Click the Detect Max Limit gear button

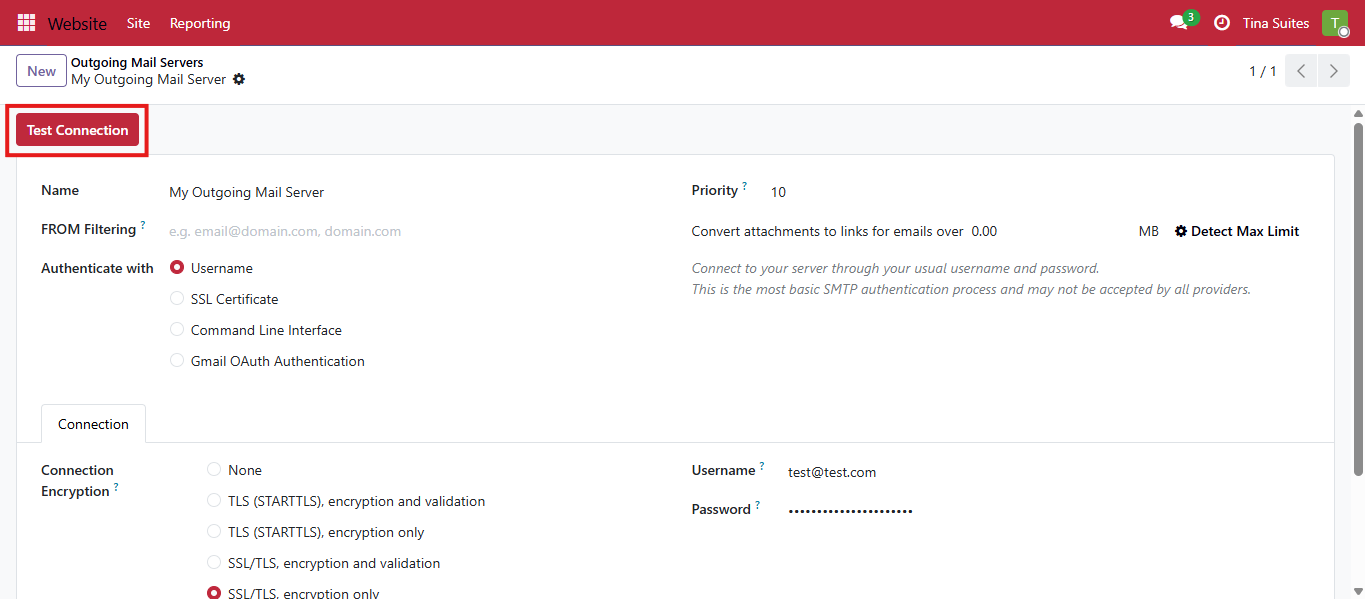tap(1236, 231)
